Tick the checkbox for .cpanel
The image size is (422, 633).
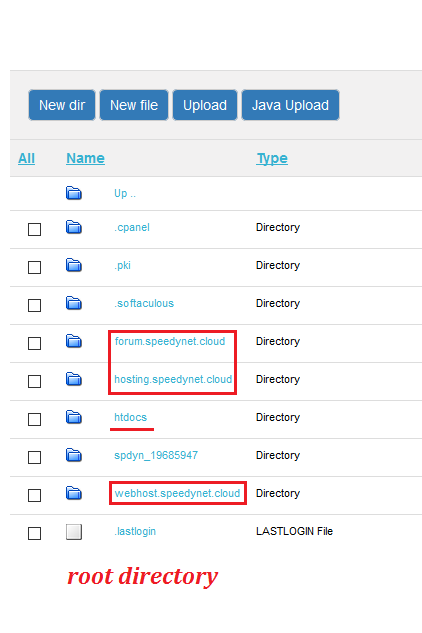coord(34,229)
